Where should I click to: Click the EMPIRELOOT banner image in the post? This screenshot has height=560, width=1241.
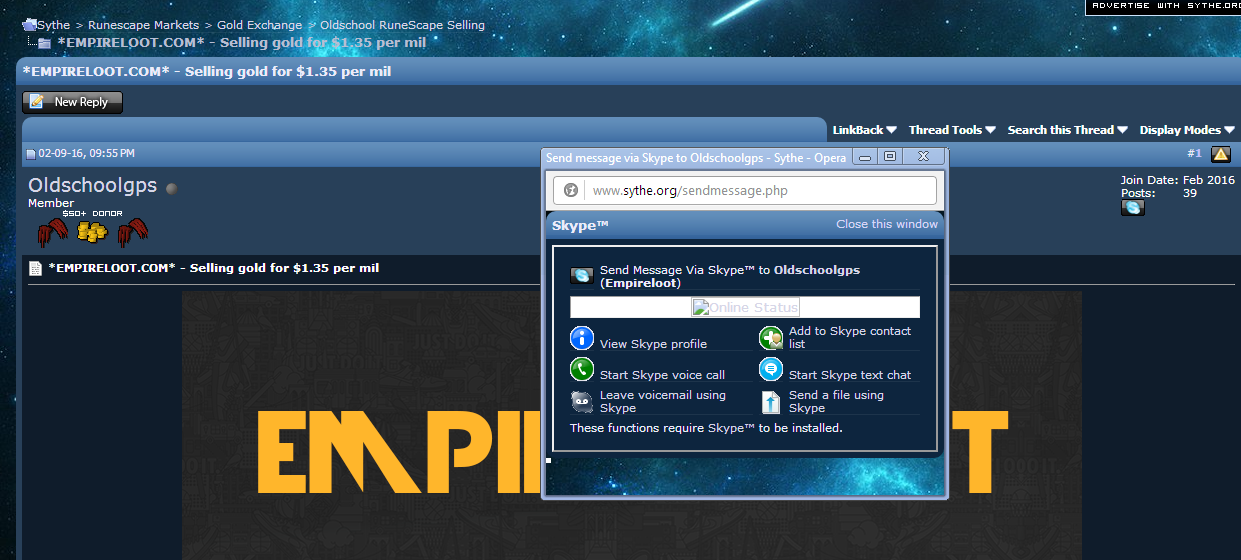(631, 425)
